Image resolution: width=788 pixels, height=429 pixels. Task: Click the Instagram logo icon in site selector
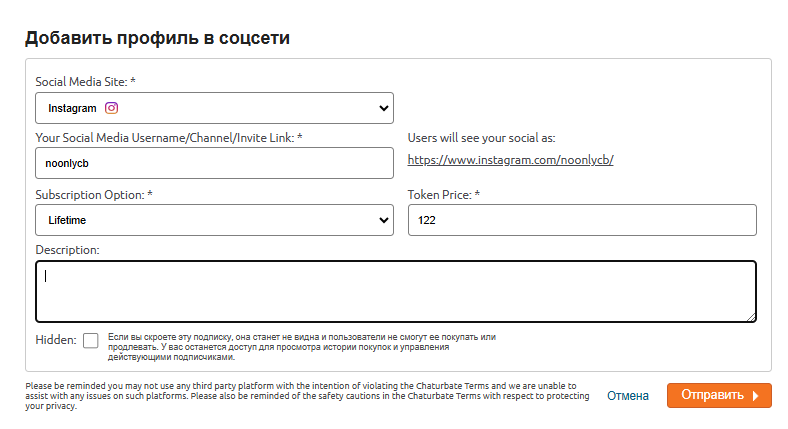112,108
